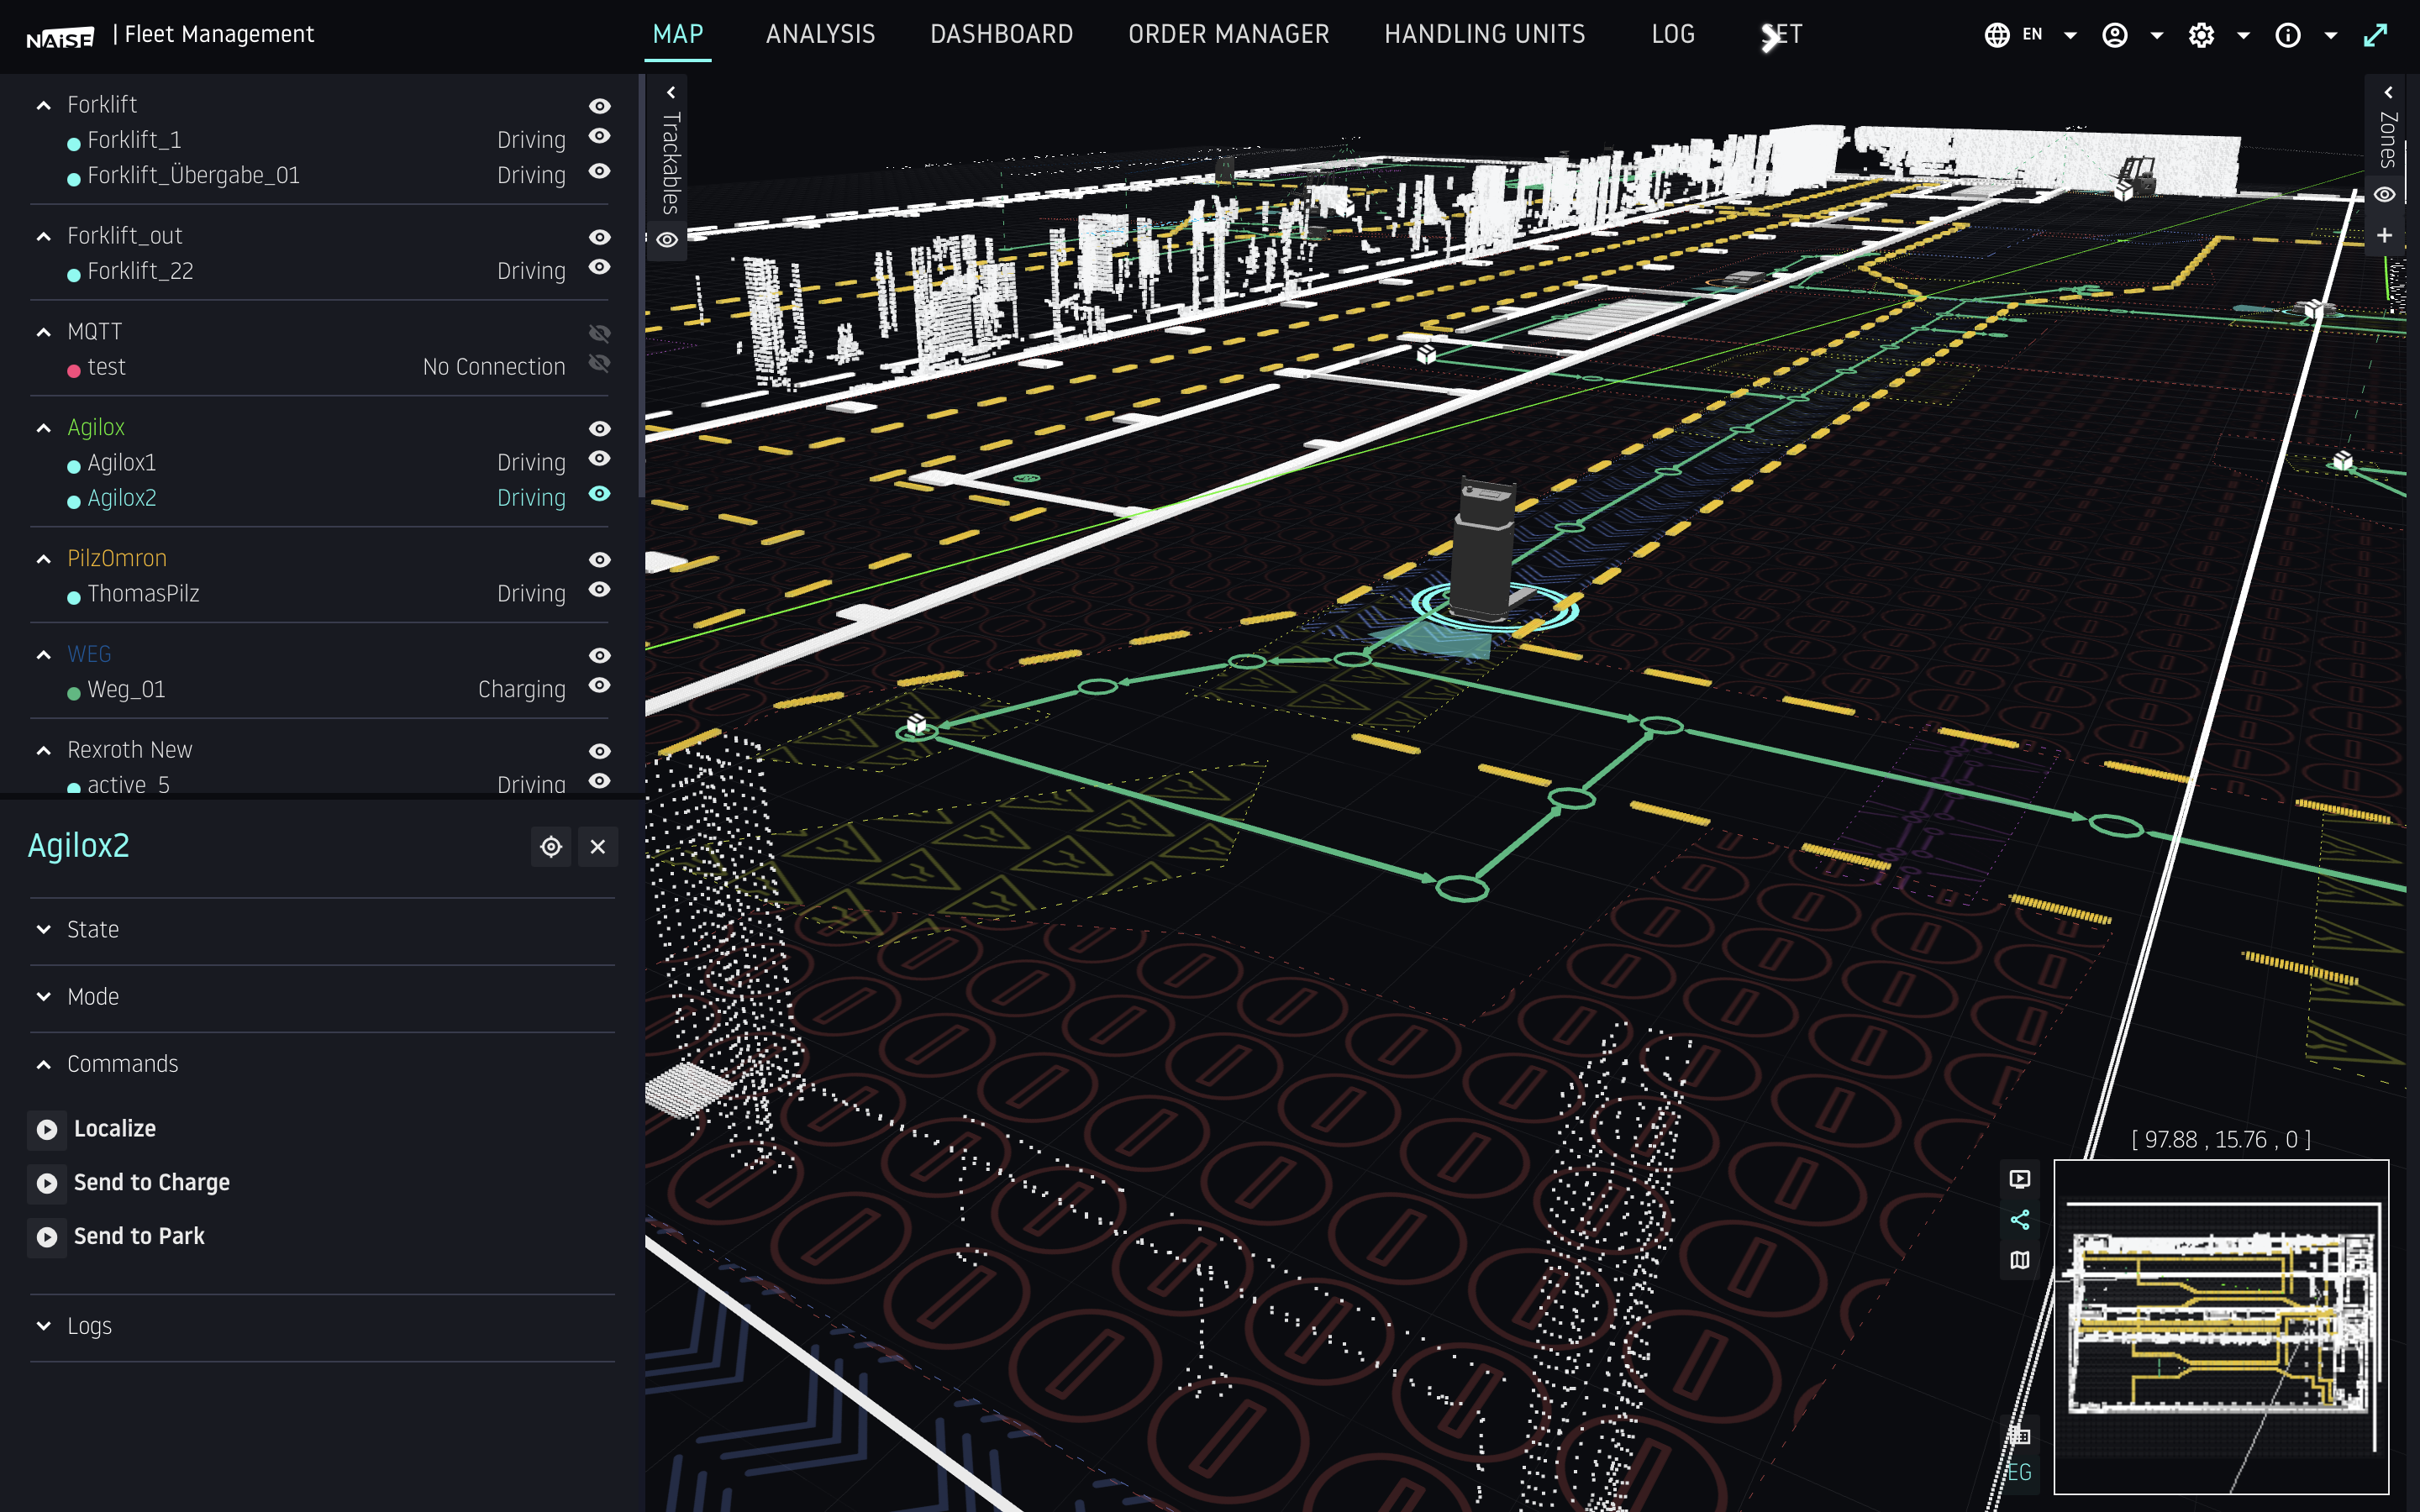Image resolution: width=2420 pixels, height=1512 pixels.
Task: Hide Forklift_1 using its eye icon
Action: pyautogui.click(x=599, y=136)
